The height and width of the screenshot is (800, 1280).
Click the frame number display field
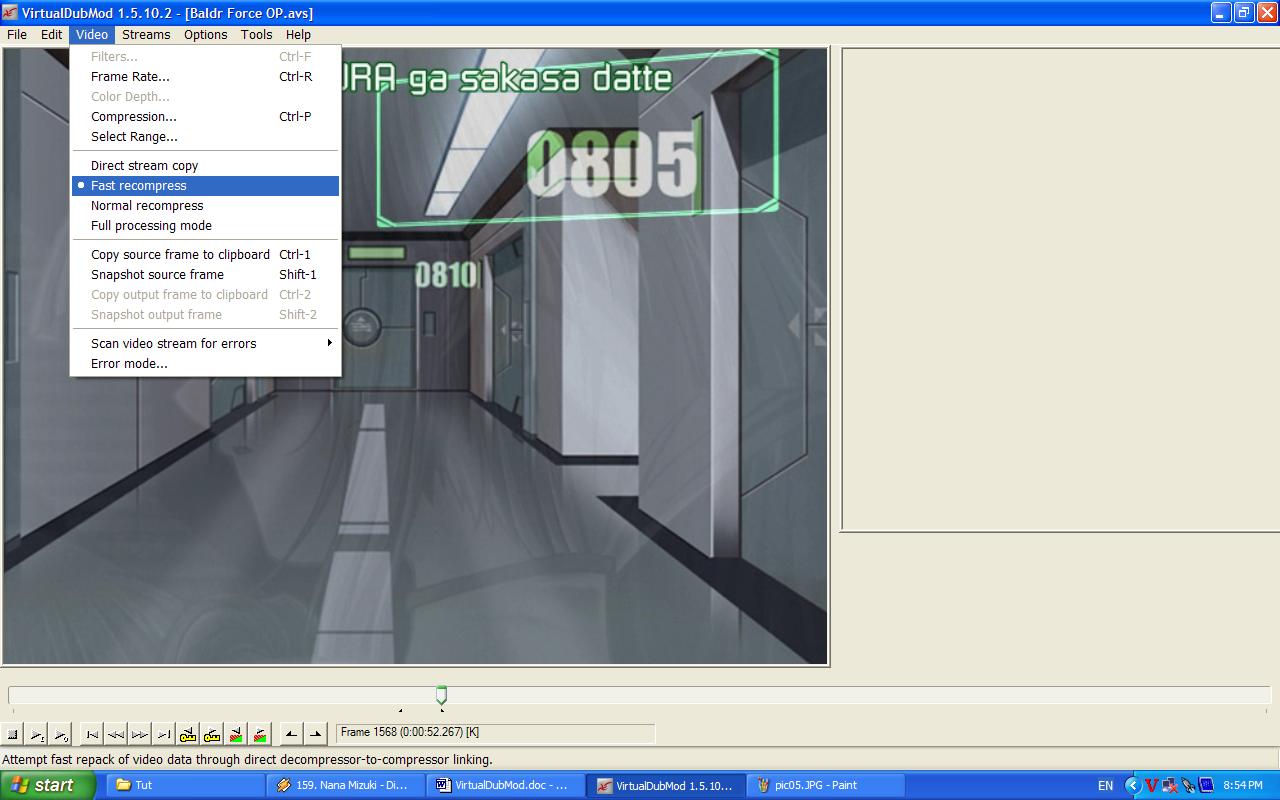click(x=495, y=733)
